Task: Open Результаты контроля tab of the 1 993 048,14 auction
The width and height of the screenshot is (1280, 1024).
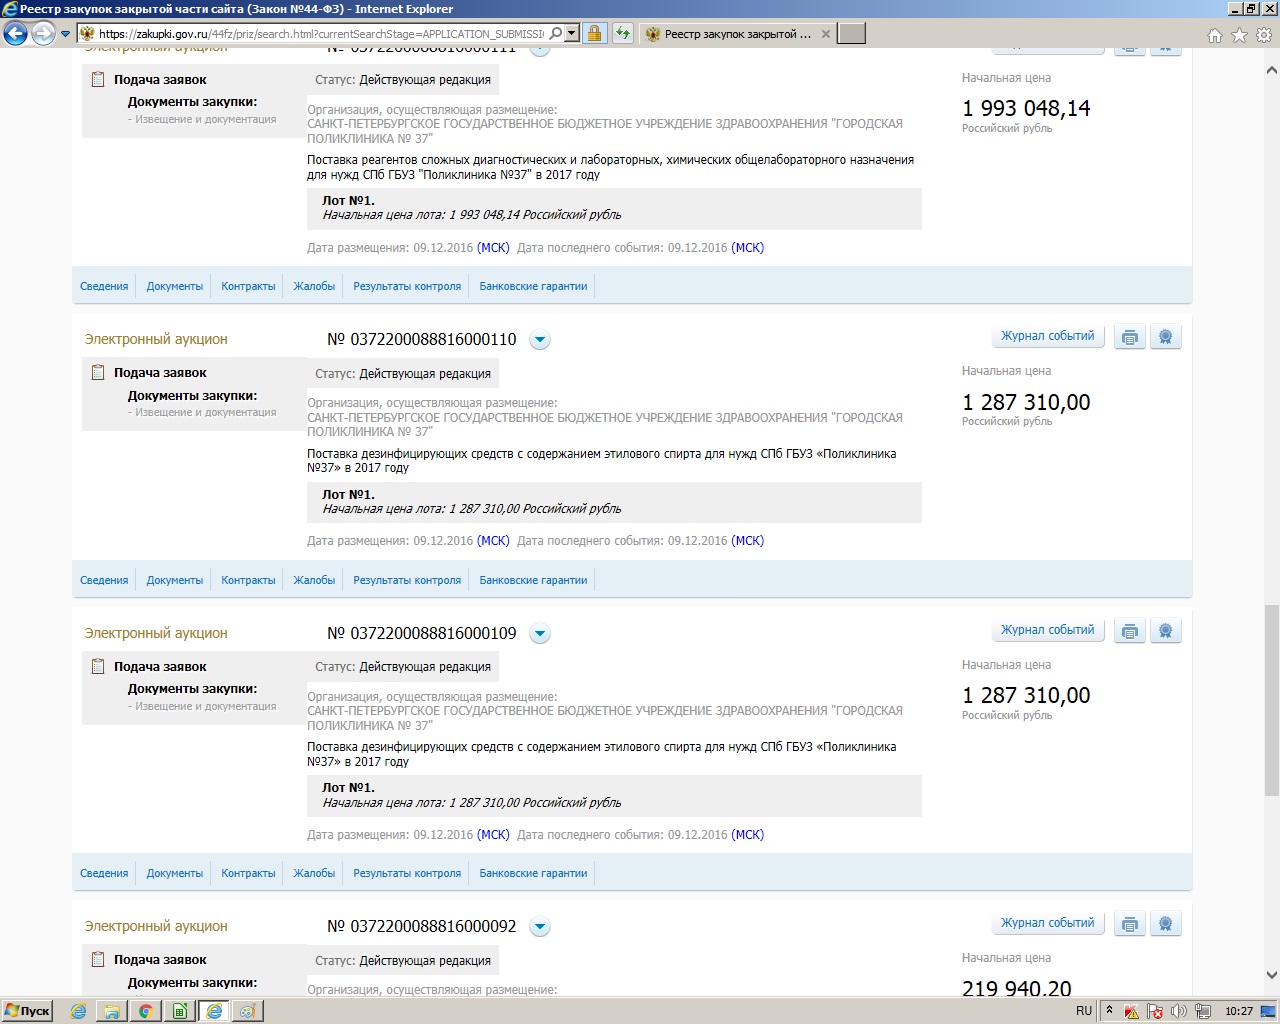Action: tap(407, 286)
